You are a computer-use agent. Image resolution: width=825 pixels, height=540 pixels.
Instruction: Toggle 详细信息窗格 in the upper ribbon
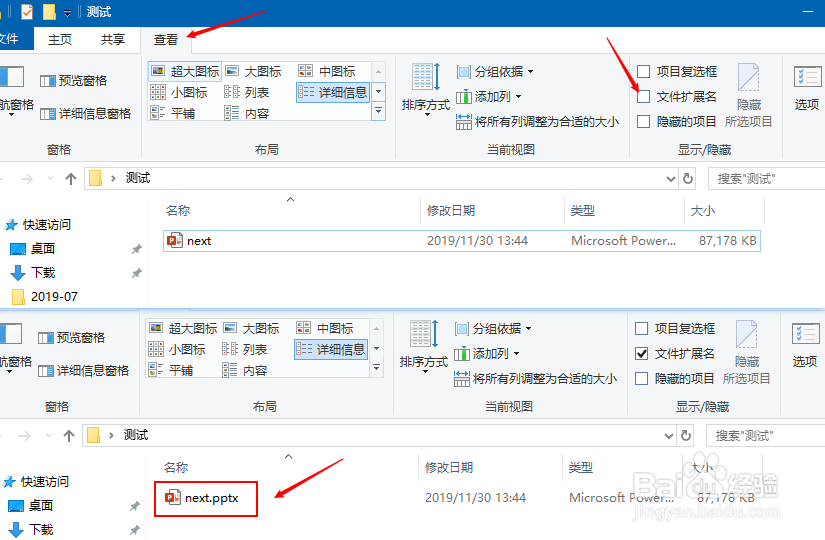tap(86, 114)
